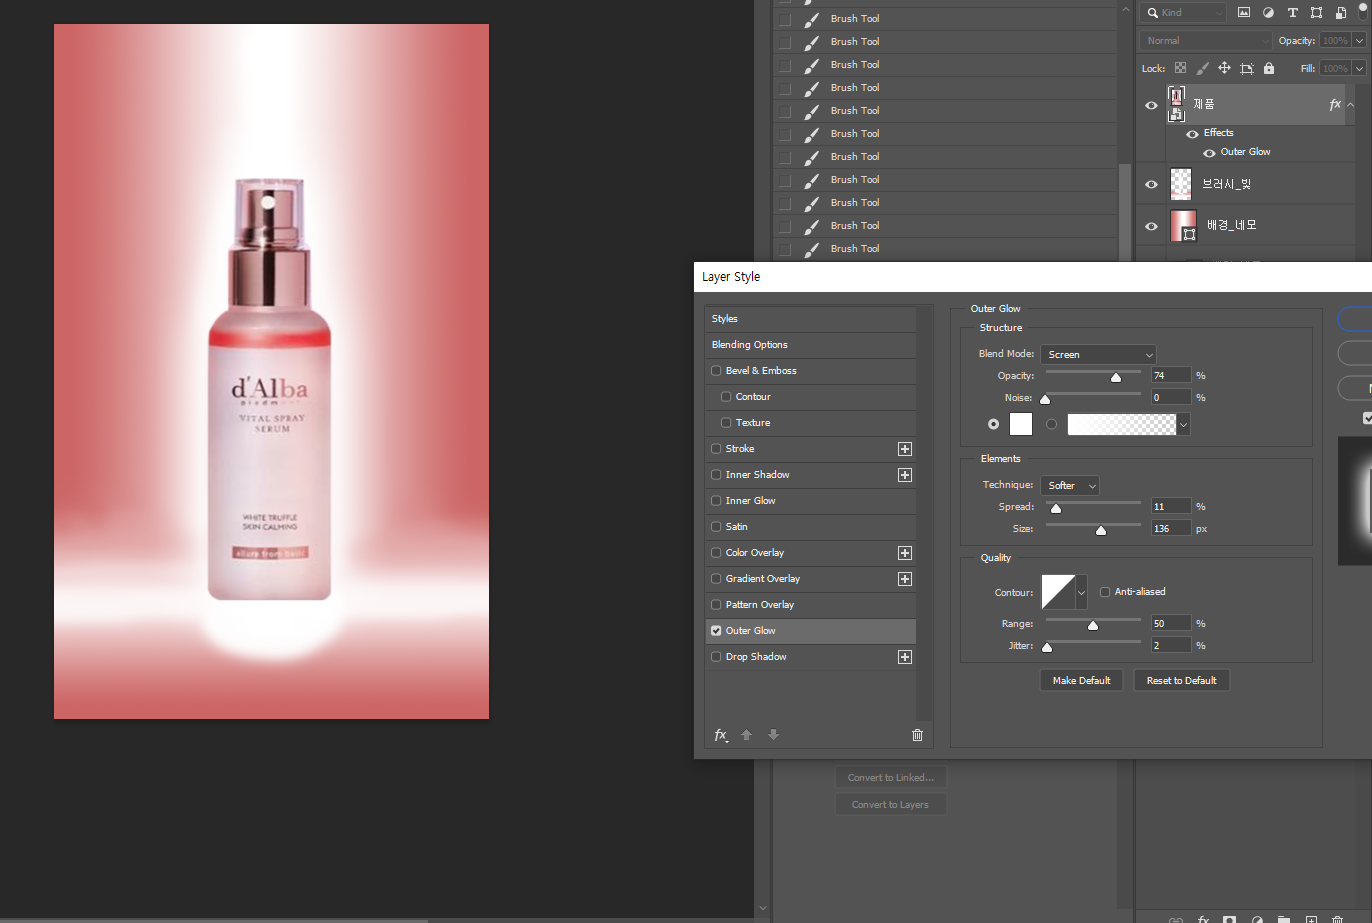Open the Kind filter dropdown
The height and width of the screenshot is (923, 1372).
pos(1185,12)
